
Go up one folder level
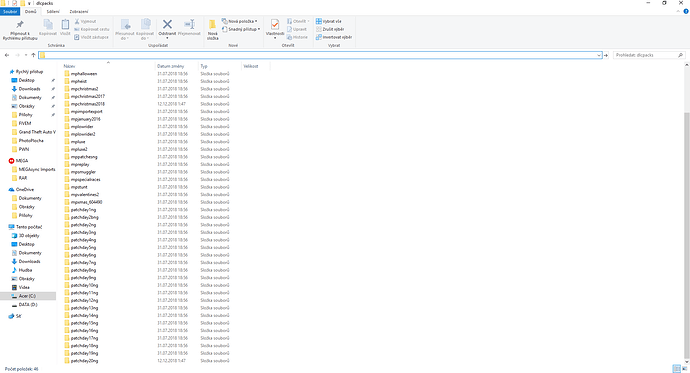click(33, 55)
